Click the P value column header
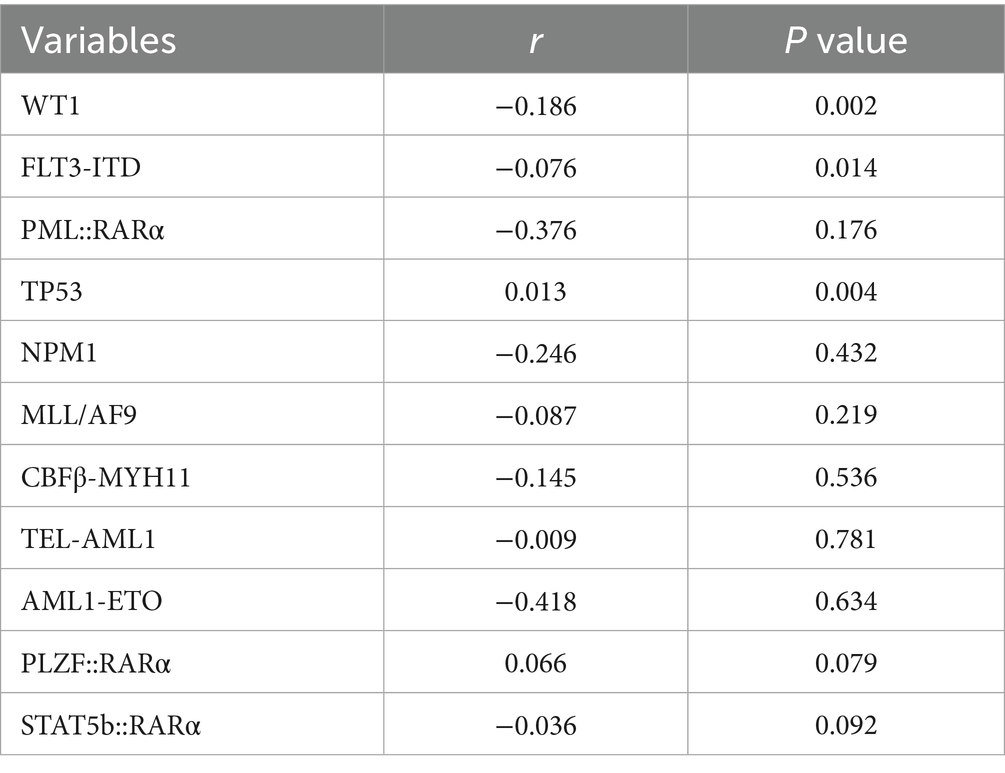The height and width of the screenshot is (773, 1005). [x=845, y=39]
